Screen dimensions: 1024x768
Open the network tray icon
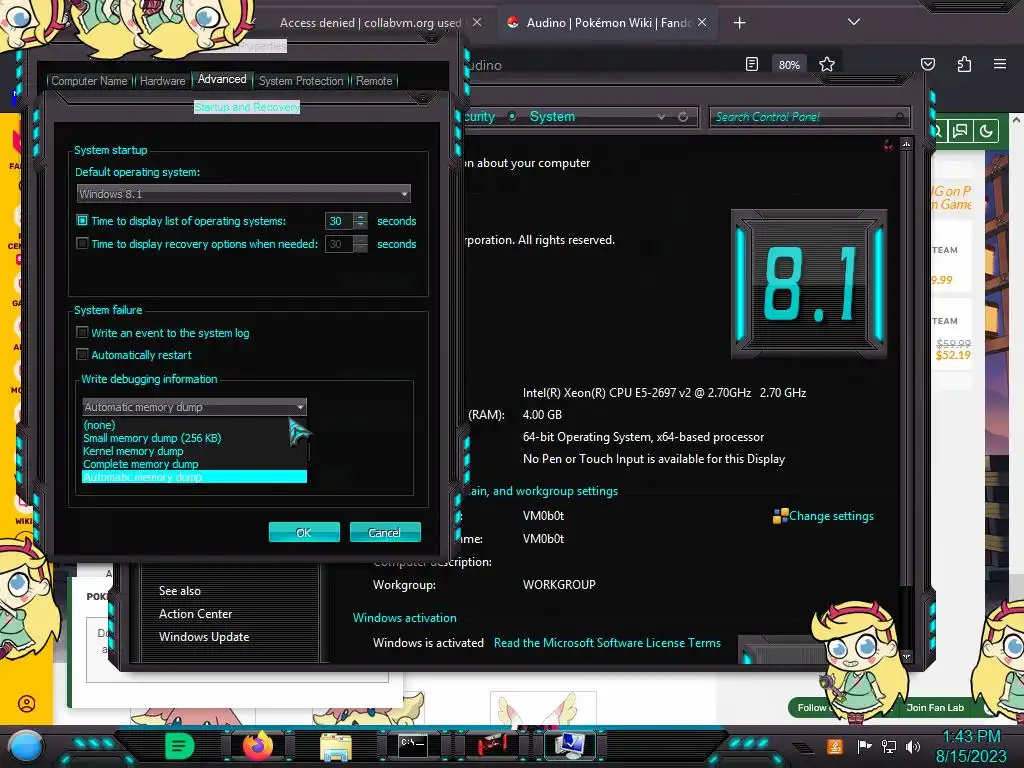pos(889,746)
